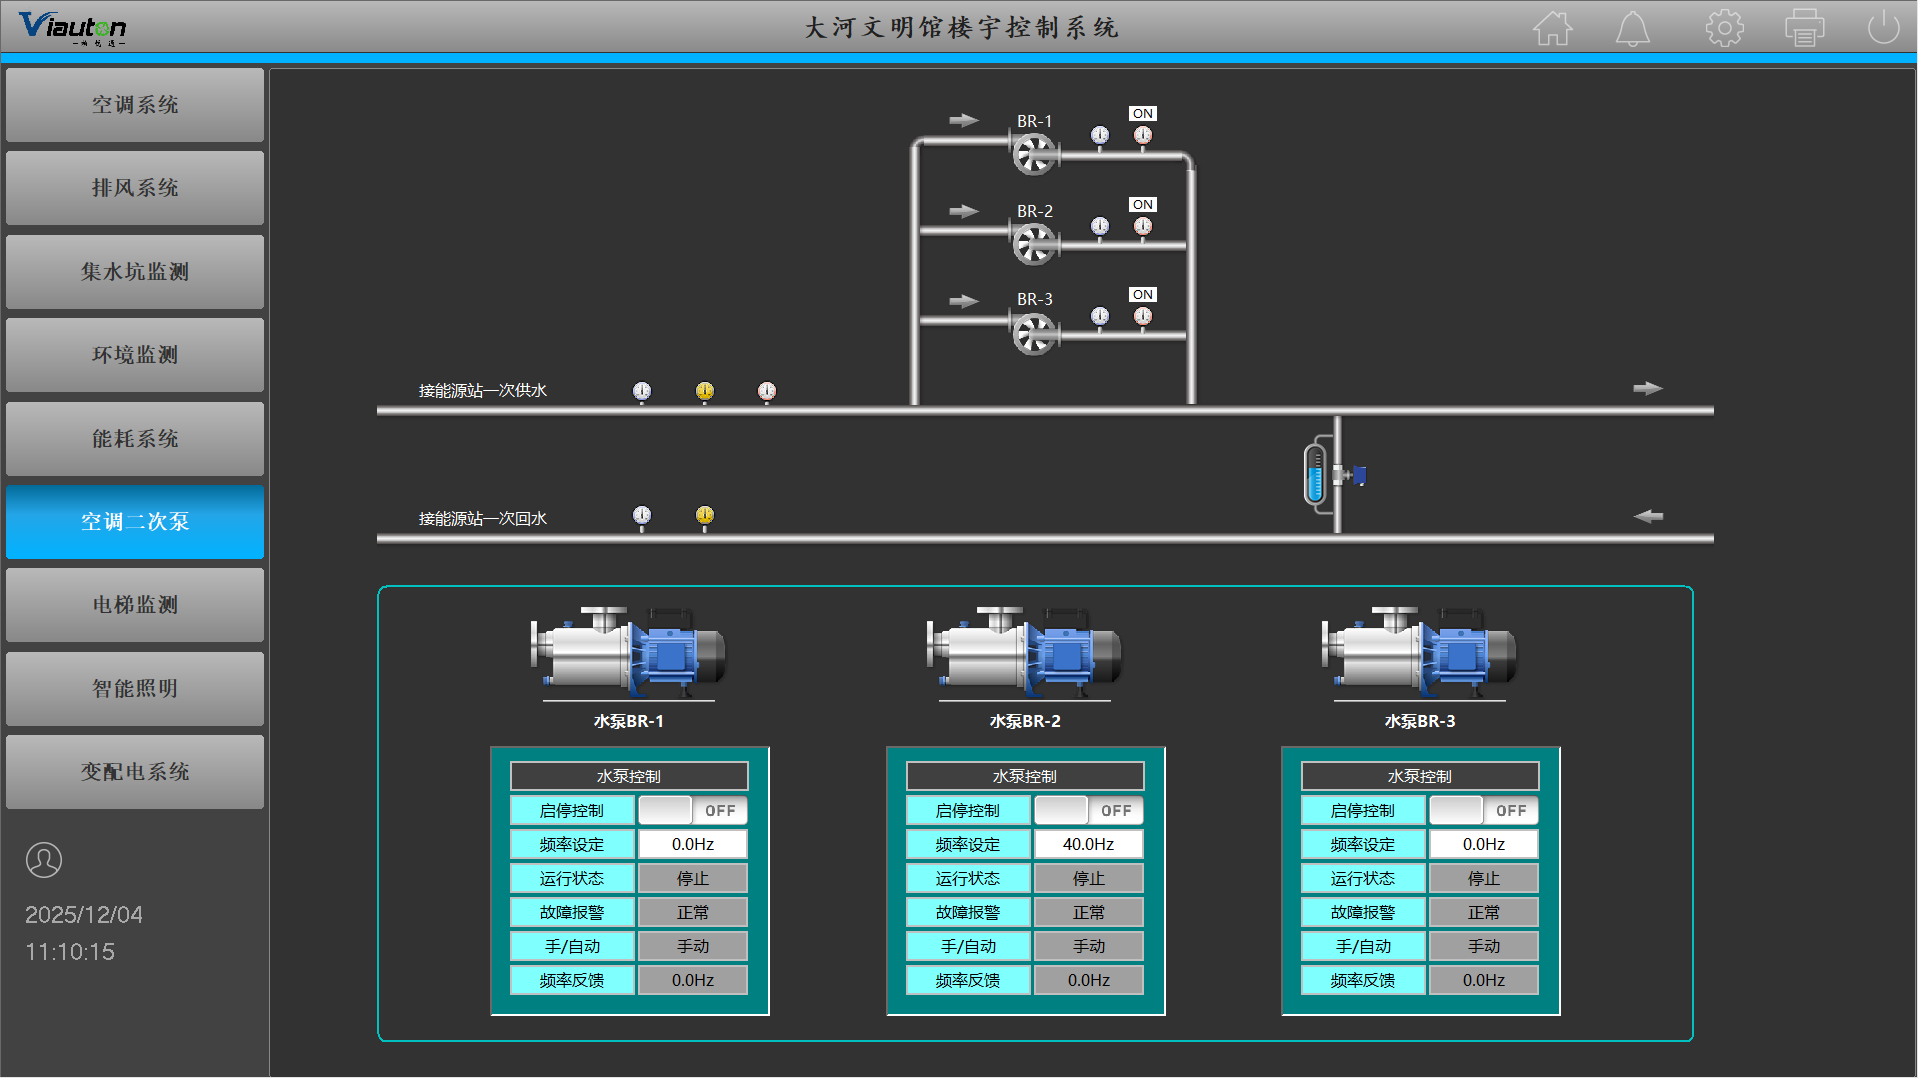1919x1079 pixels.
Task: Click the blue level tube on bypass pipe
Action: [1315, 475]
